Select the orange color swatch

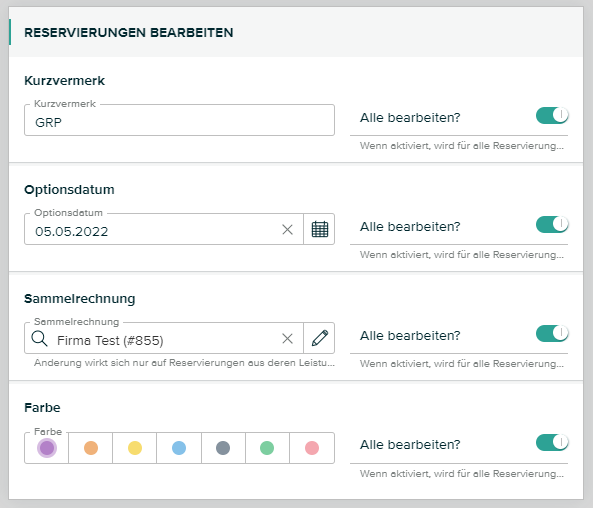91,448
